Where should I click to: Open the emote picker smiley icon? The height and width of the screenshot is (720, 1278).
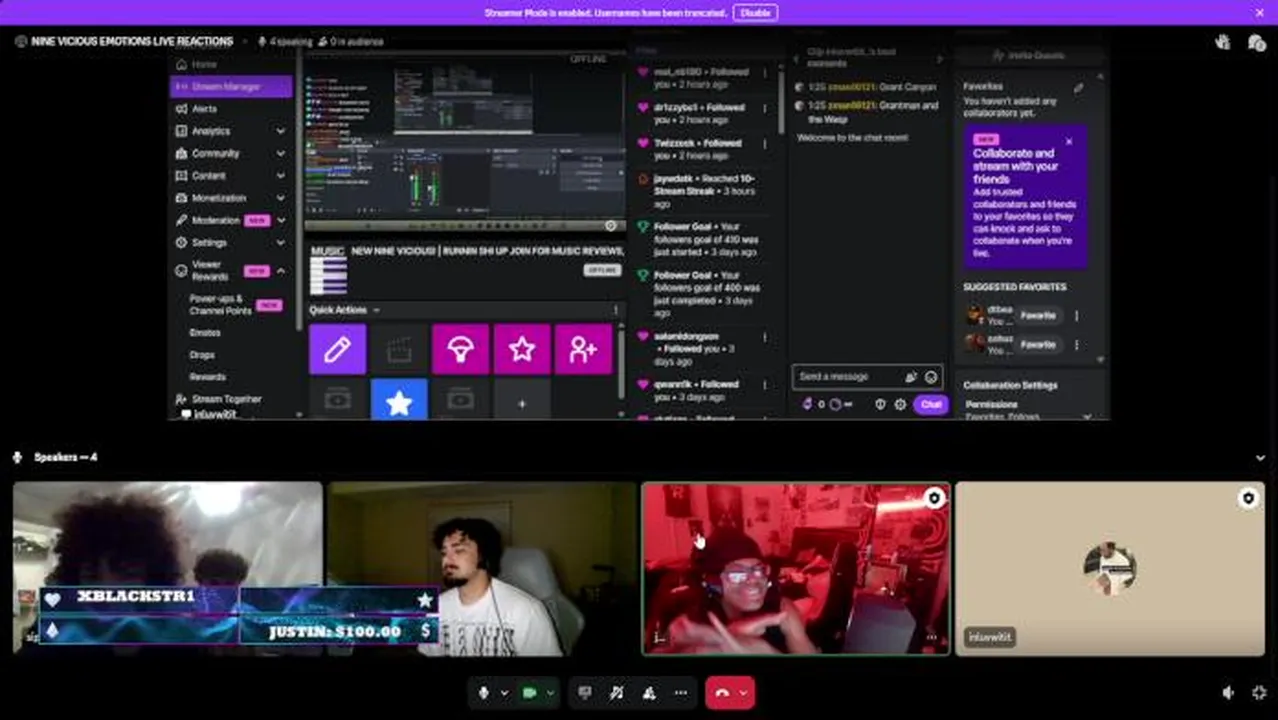tap(931, 377)
